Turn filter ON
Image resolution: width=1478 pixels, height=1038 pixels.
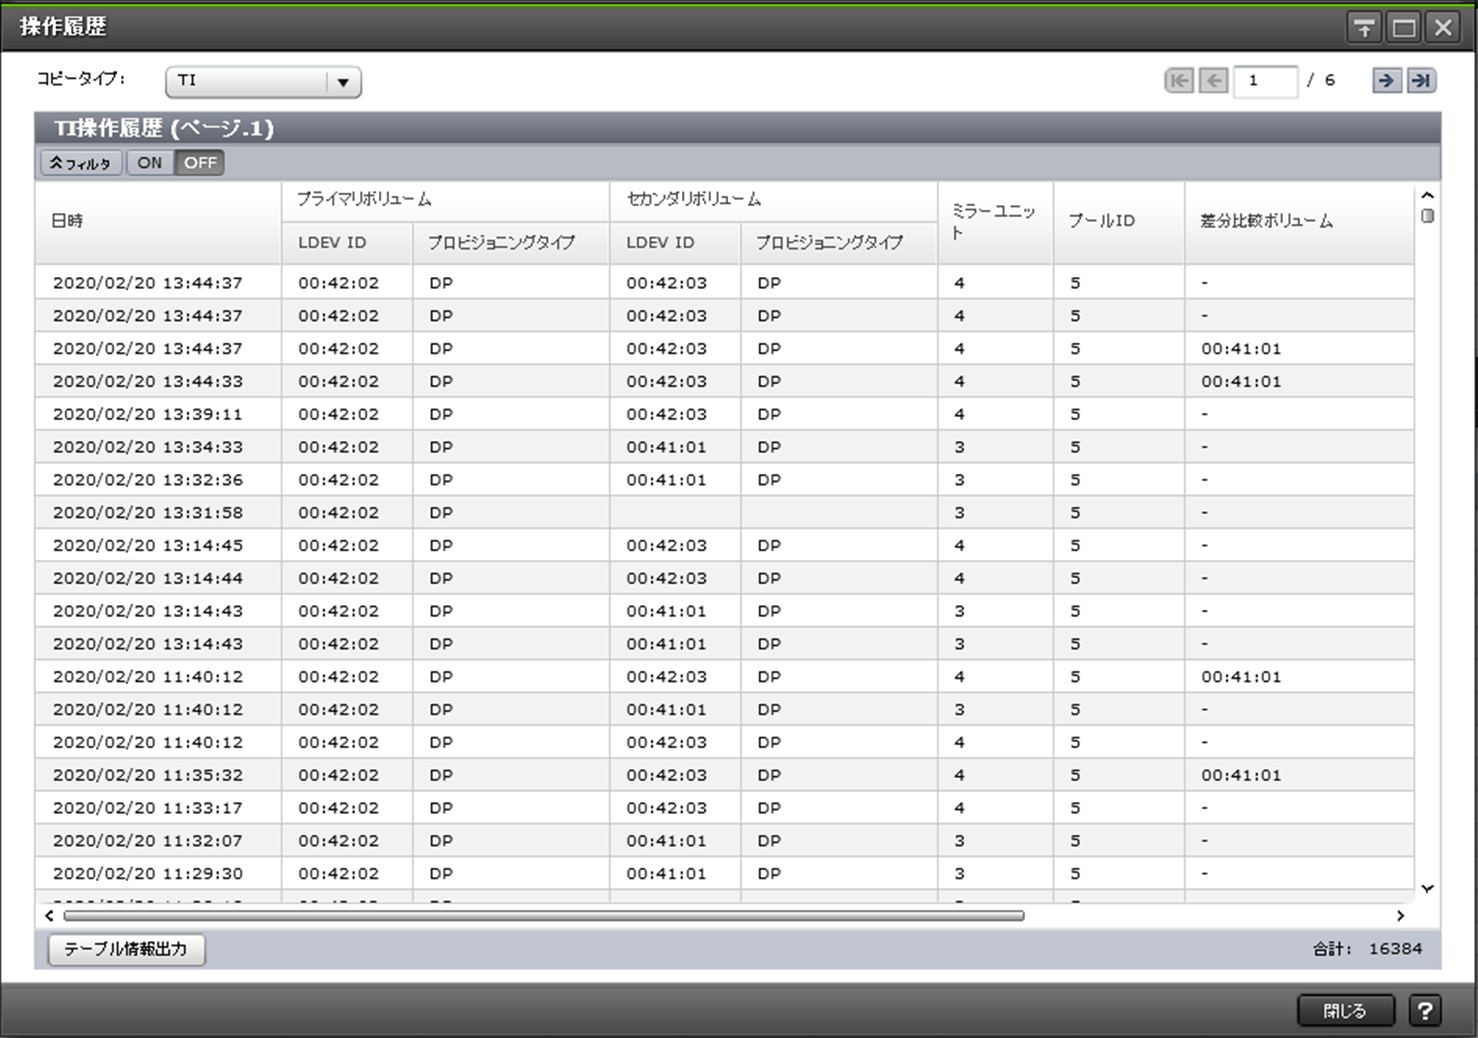pos(150,163)
